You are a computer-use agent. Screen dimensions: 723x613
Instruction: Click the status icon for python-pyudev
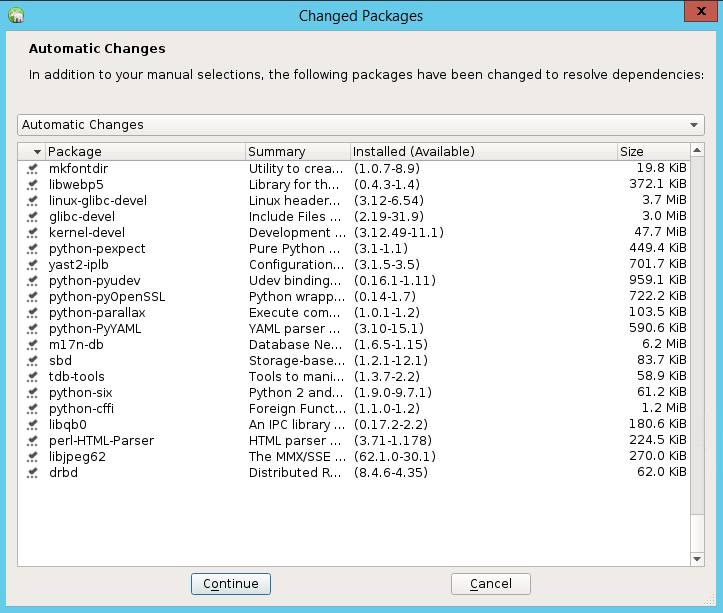click(32, 281)
